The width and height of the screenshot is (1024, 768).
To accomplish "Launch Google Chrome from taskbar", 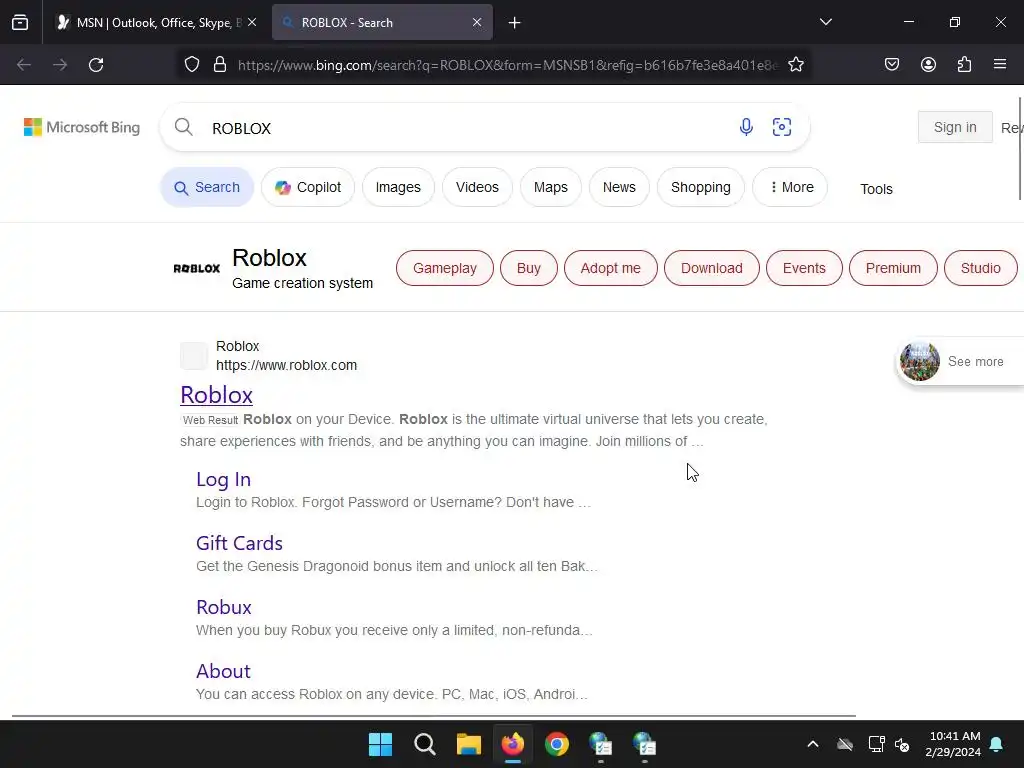I will tap(557, 744).
